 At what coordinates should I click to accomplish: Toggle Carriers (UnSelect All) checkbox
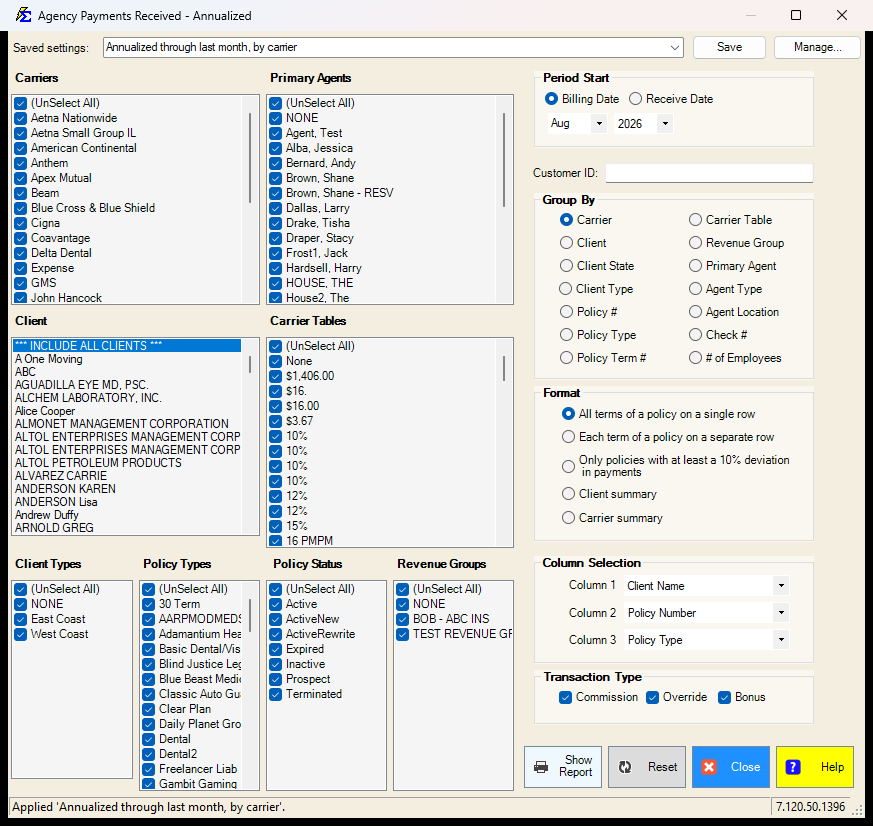coord(21,103)
